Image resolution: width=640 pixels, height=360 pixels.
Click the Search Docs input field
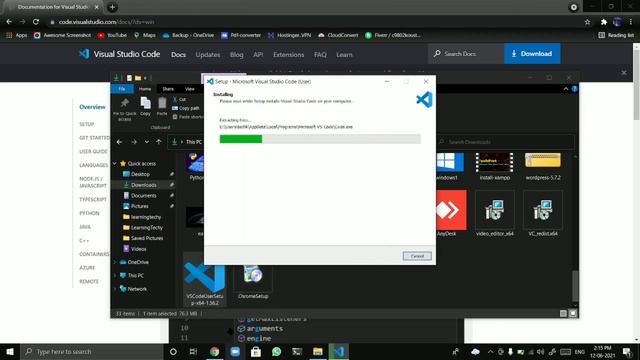coord(465,53)
